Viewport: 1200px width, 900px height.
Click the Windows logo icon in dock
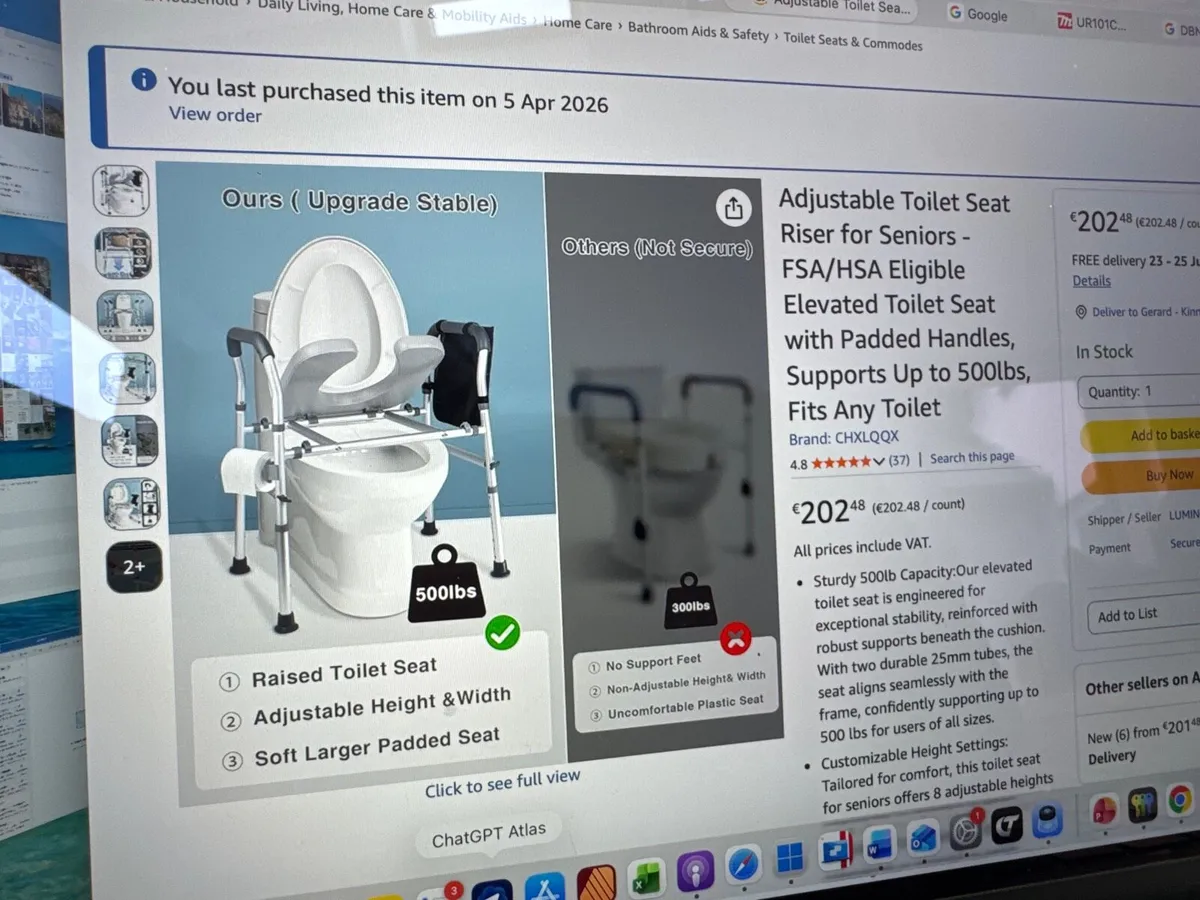coord(790,858)
